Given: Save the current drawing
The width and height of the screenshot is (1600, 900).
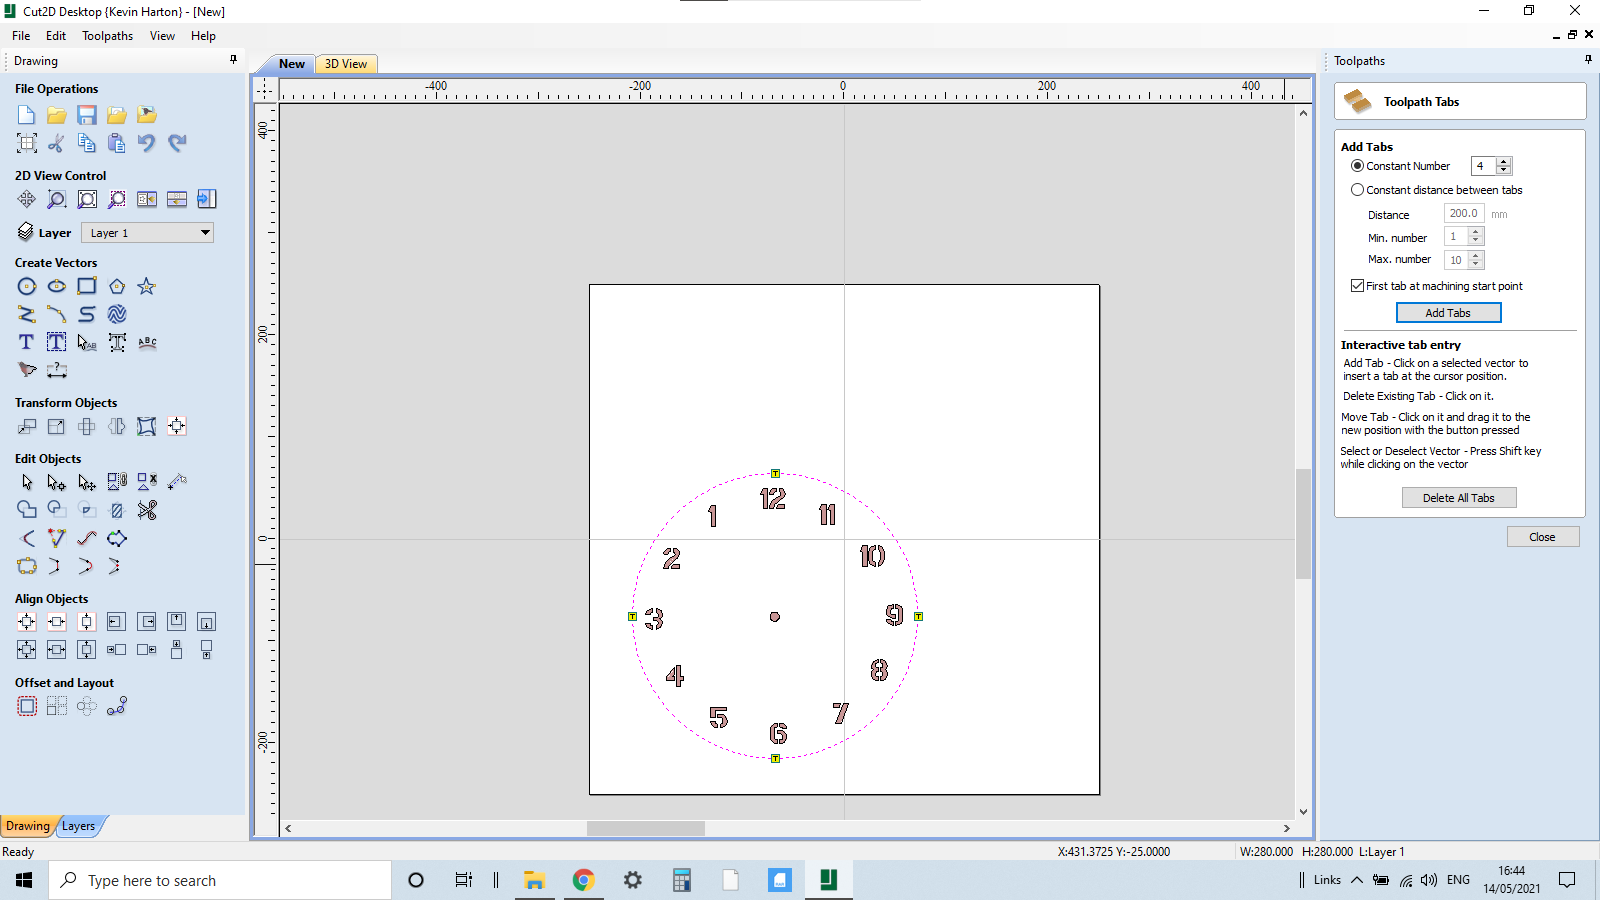Looking at the screenshot, I should pos(86,114).
